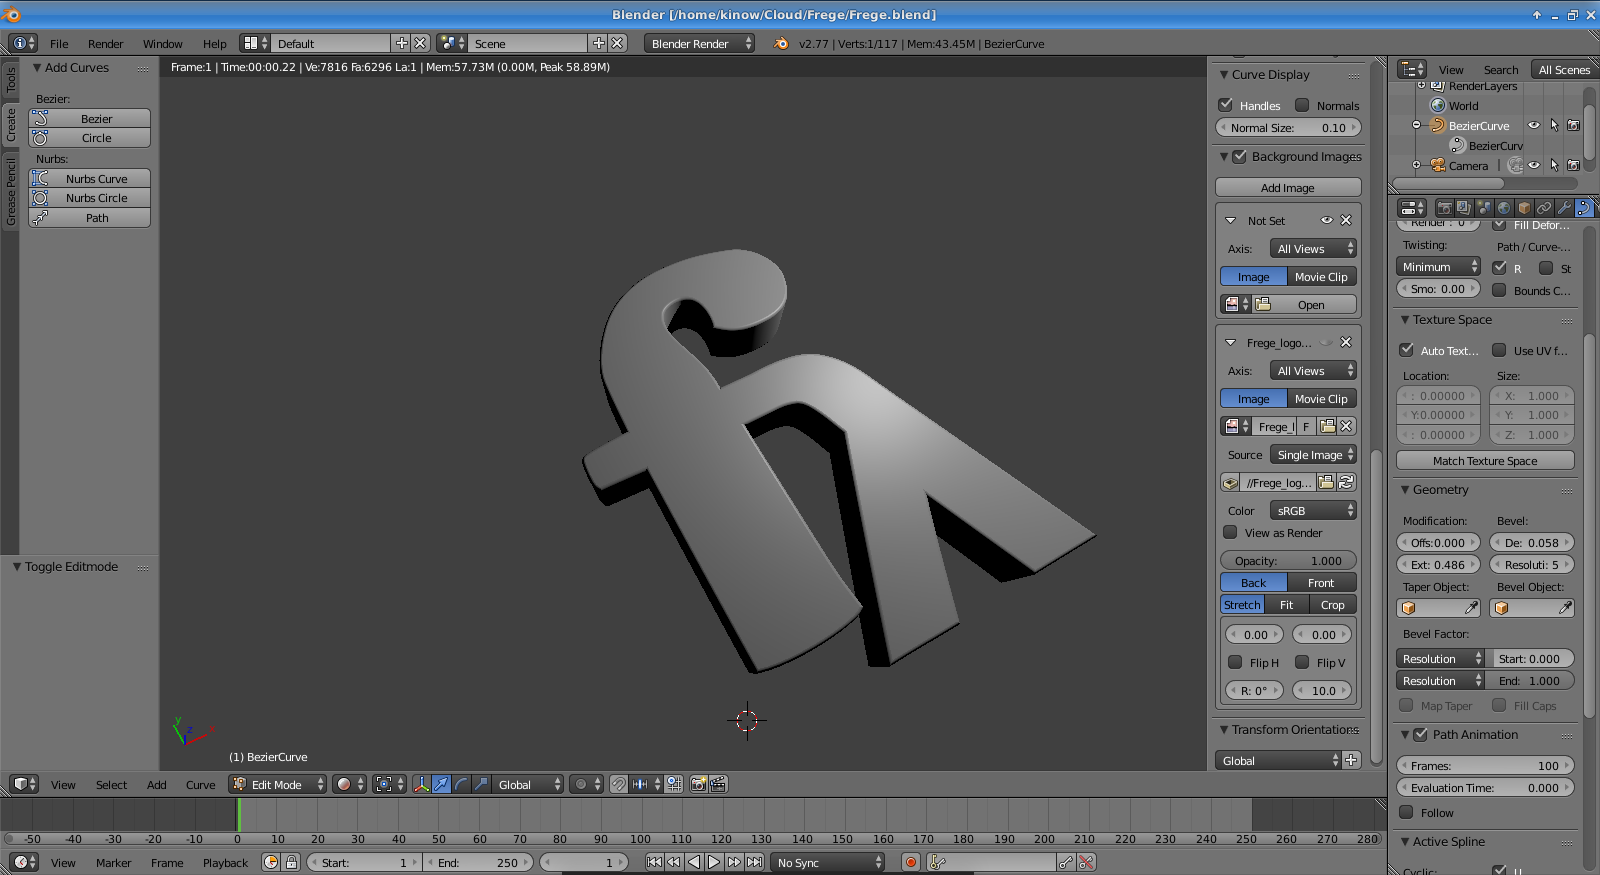
Task: Open the Edit Mode dropdown
Action: (278, 784)
